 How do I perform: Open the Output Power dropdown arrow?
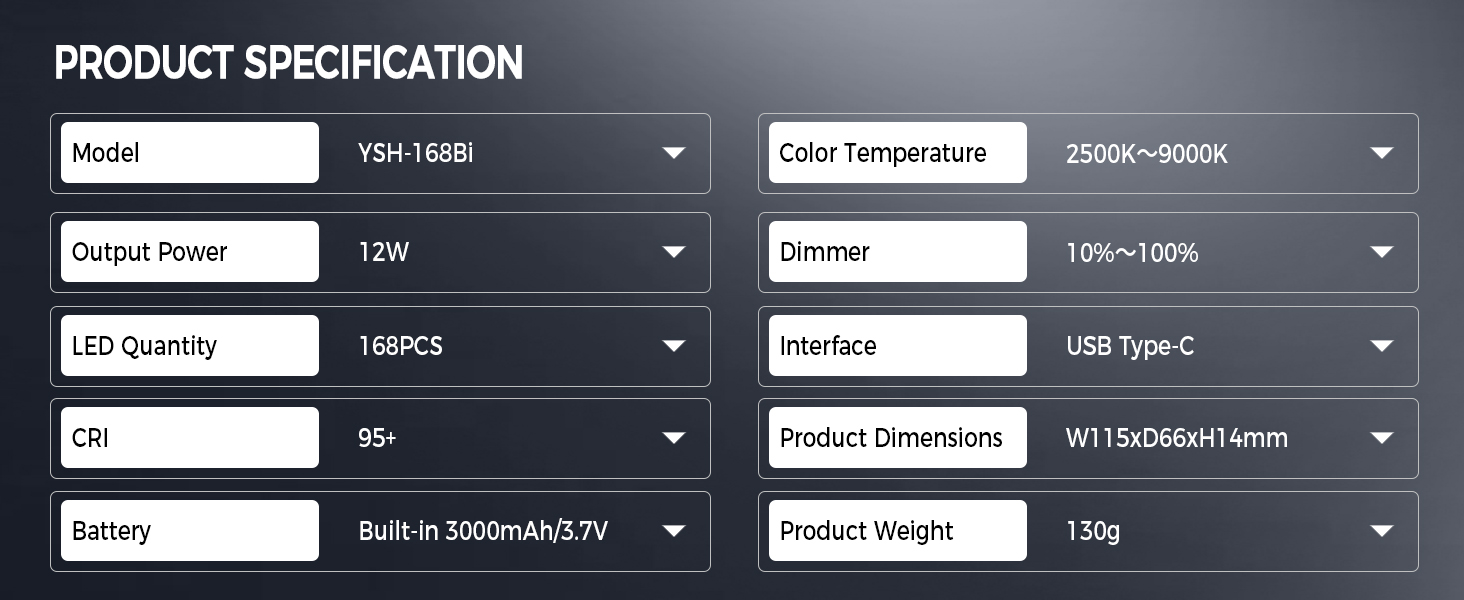[x=674, y=252]
